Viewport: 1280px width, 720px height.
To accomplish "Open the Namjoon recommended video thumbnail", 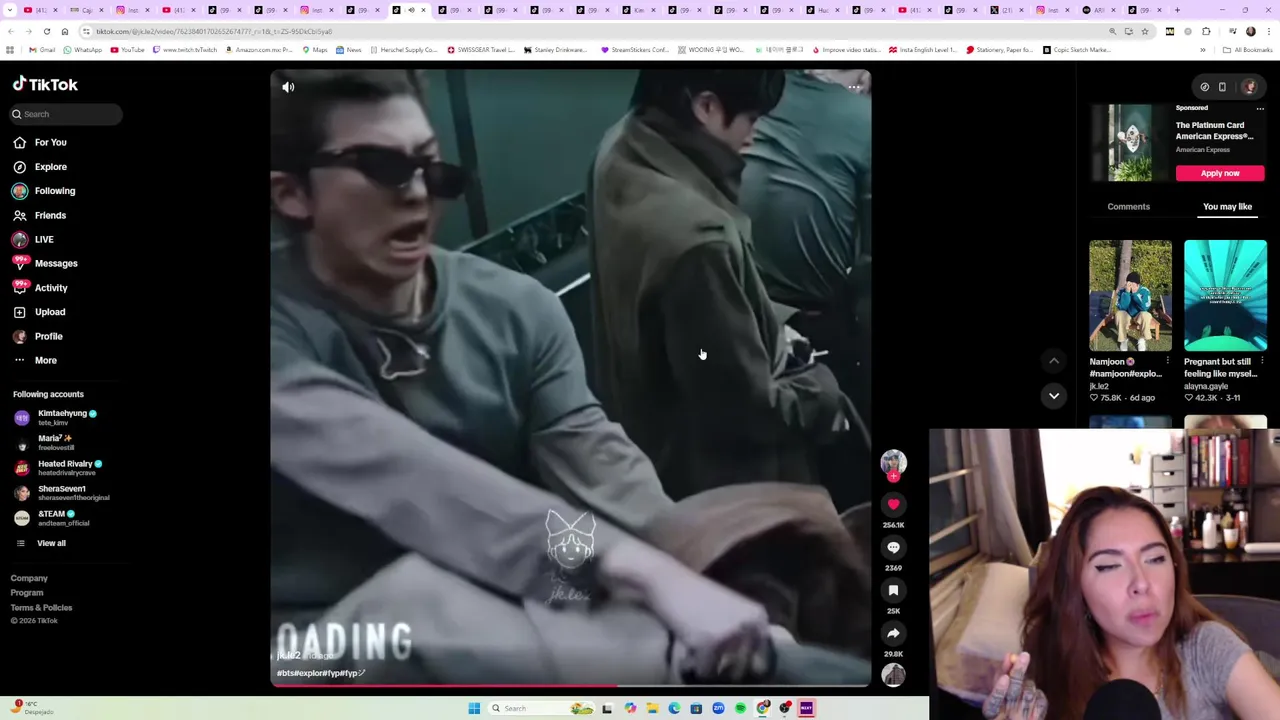I will click(1130, 296).
